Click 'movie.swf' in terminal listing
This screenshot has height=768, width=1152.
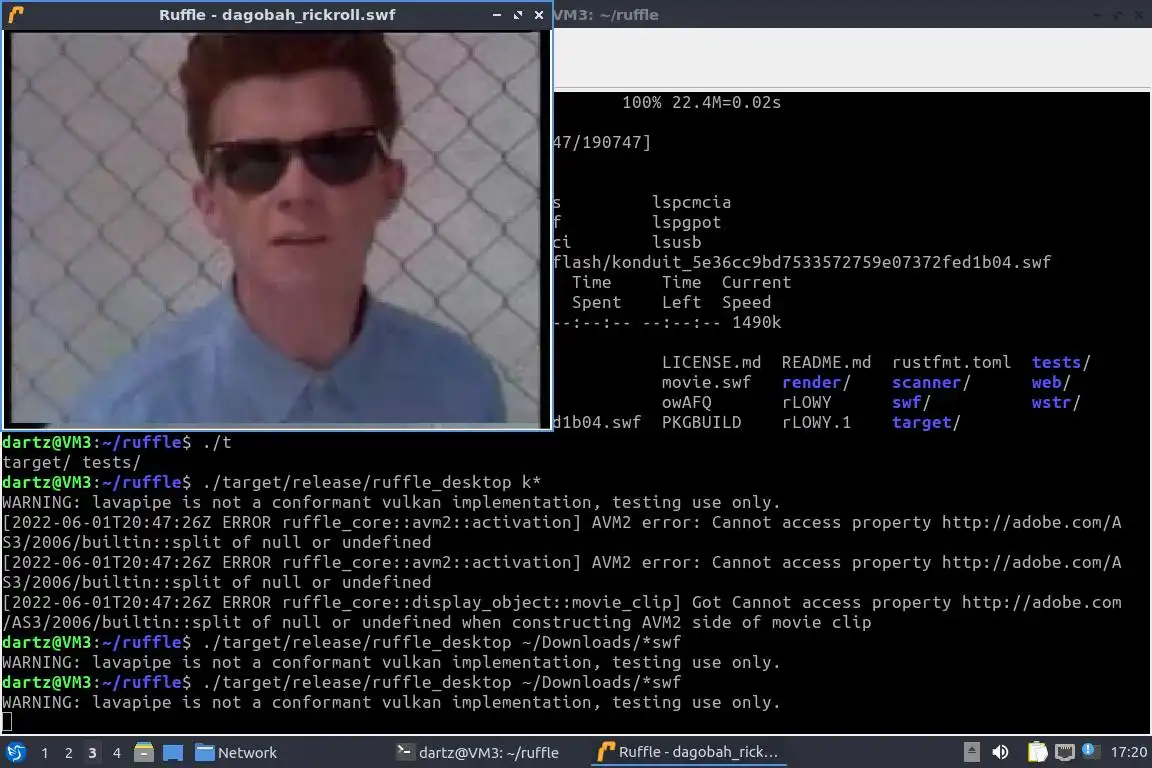tap(706, 382)
